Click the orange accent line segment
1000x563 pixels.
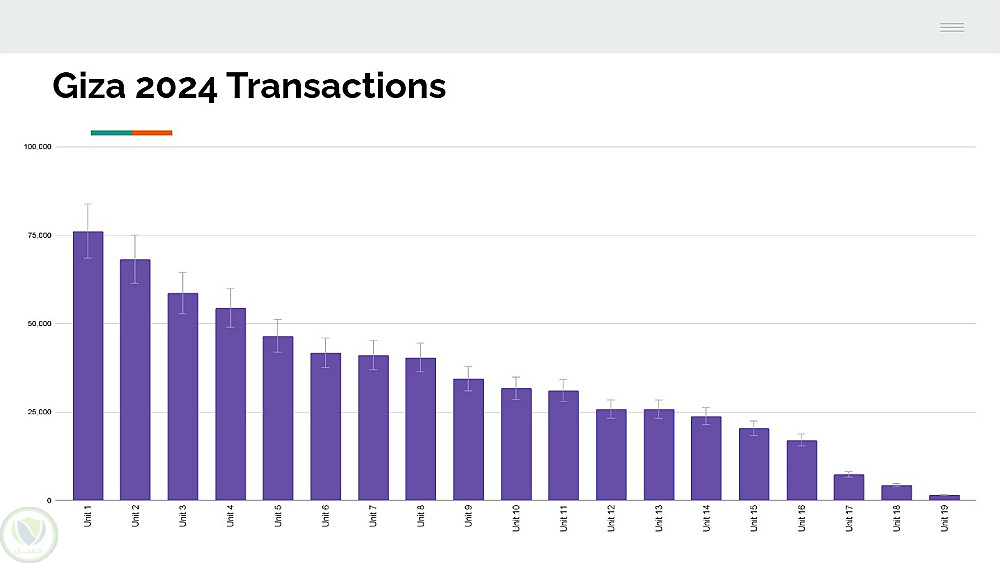tap(152, 132)
